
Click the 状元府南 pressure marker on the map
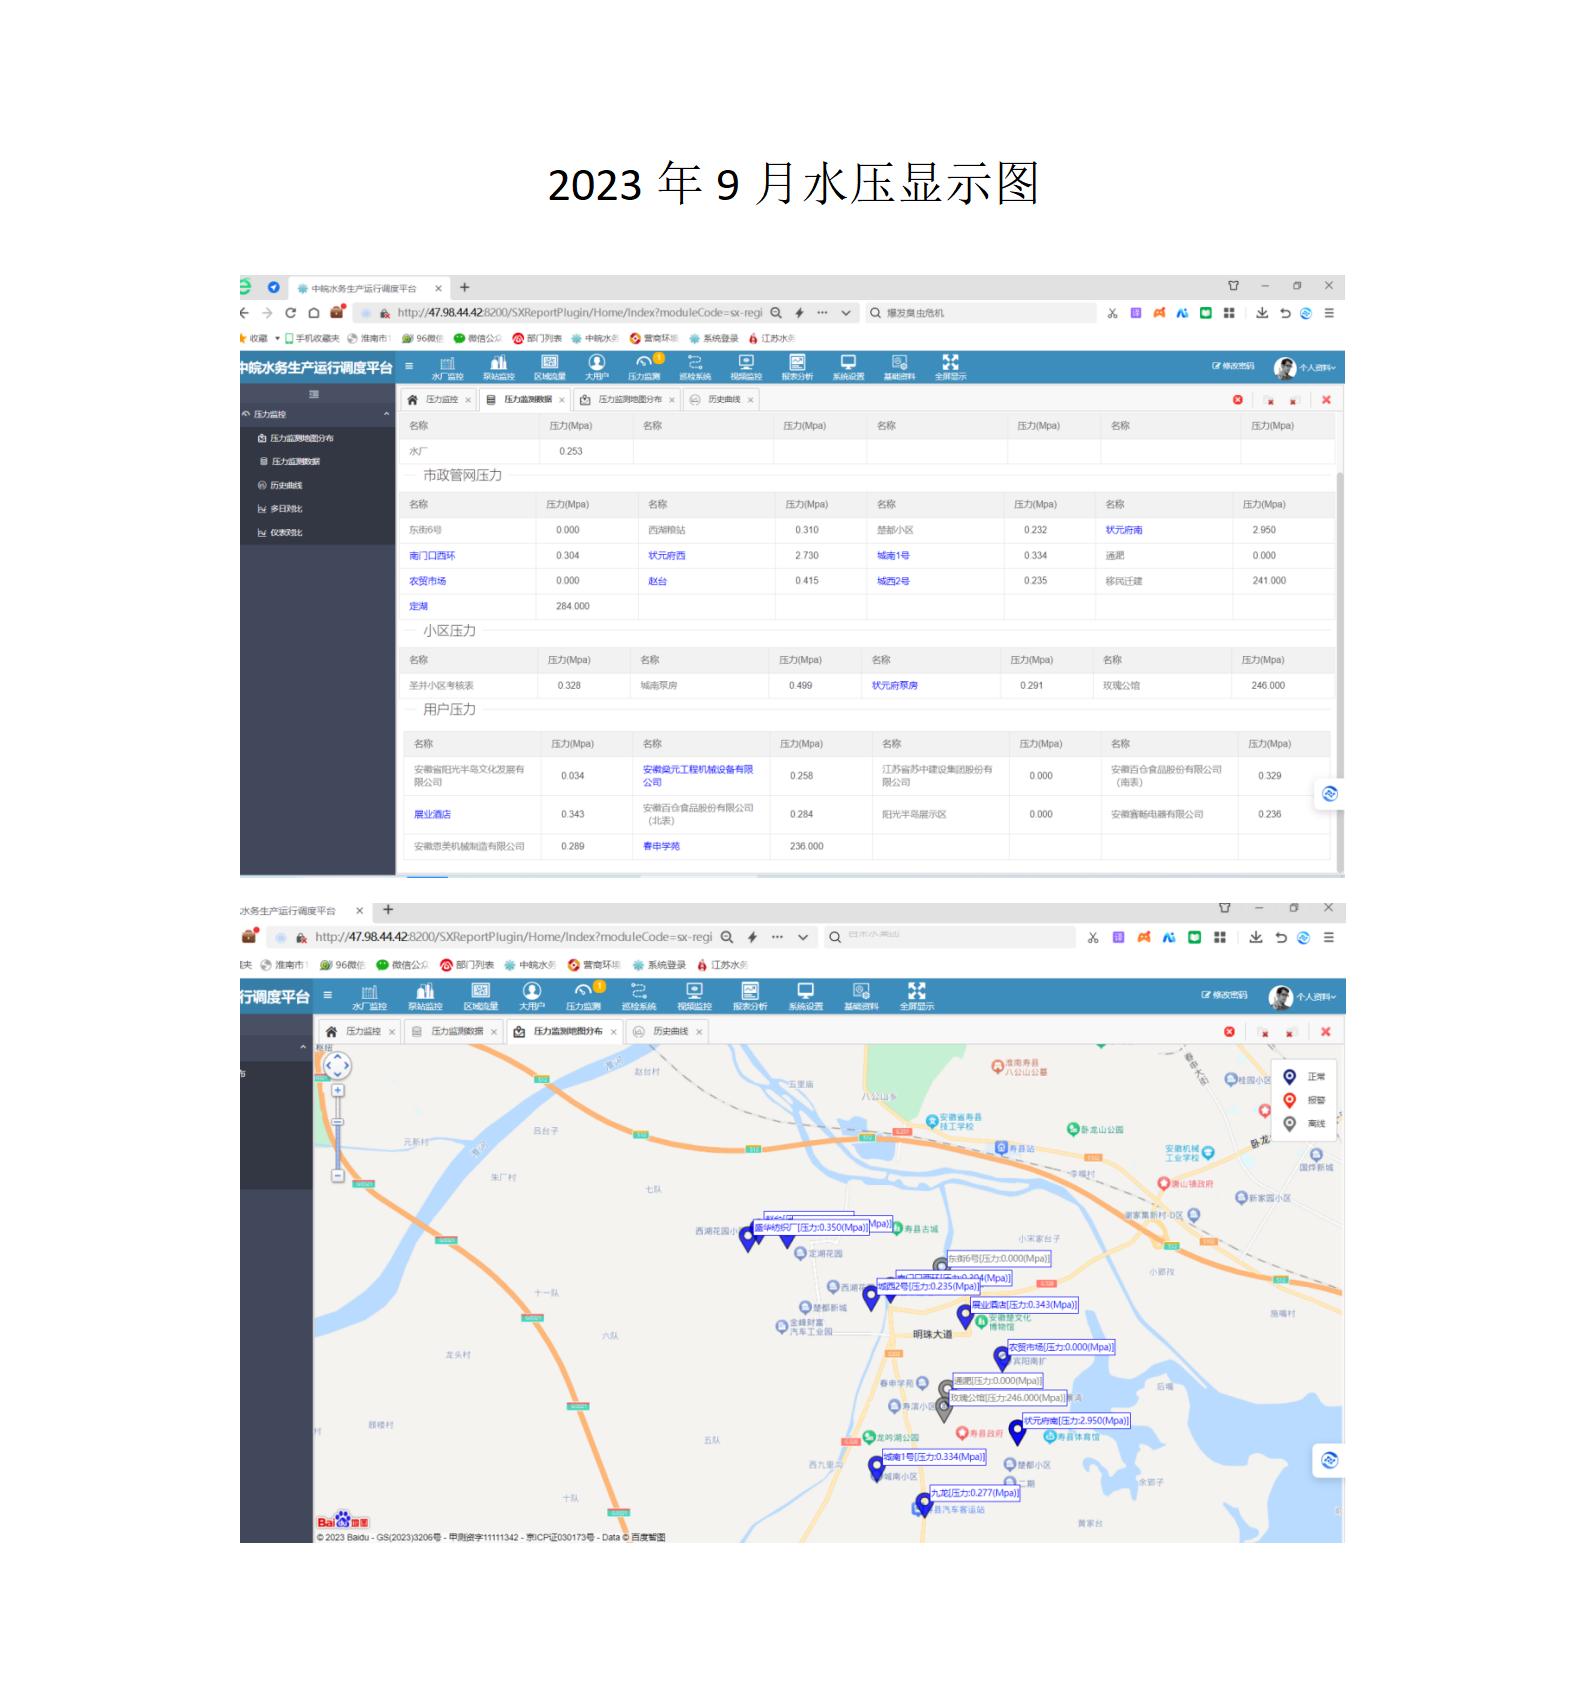pyautogui.click(x=1017, y=1432)
